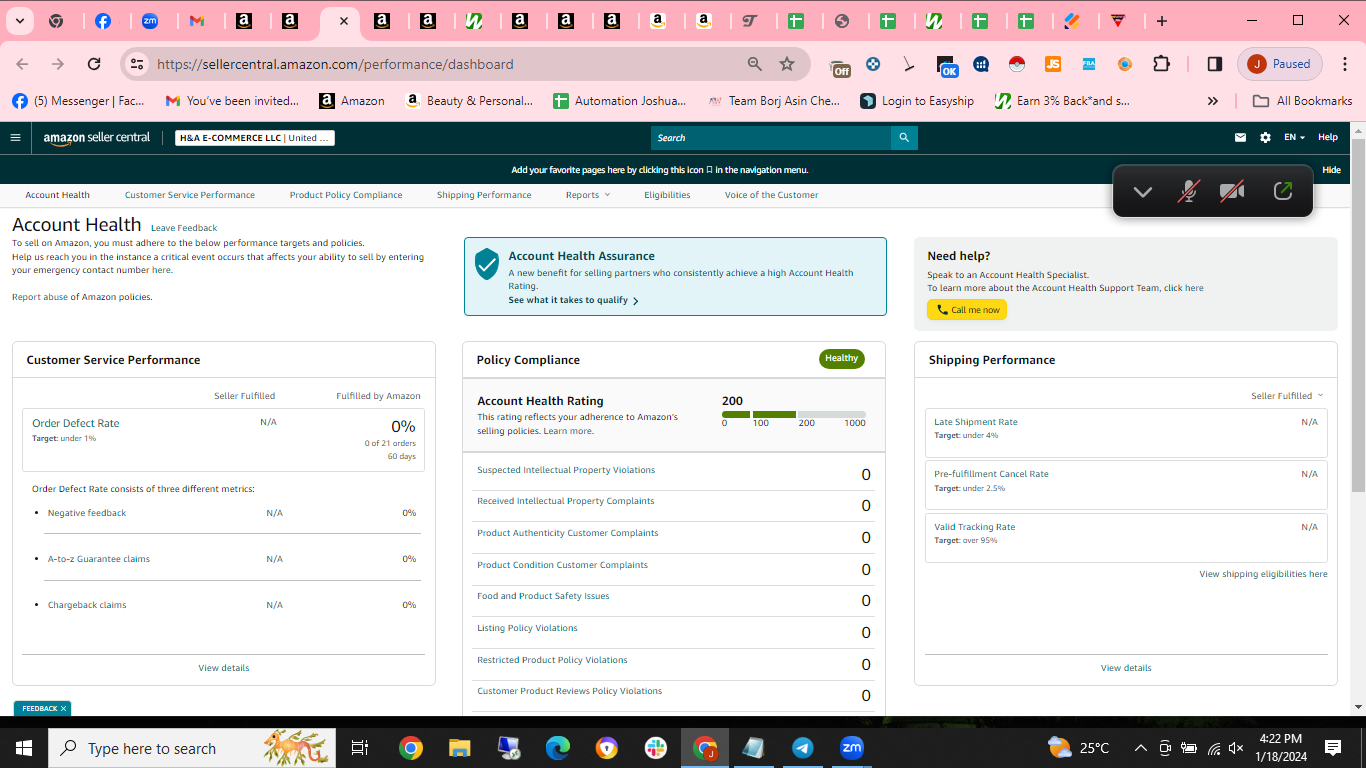
Task: Open Slack from the taskbar
Action: [656, 748]
